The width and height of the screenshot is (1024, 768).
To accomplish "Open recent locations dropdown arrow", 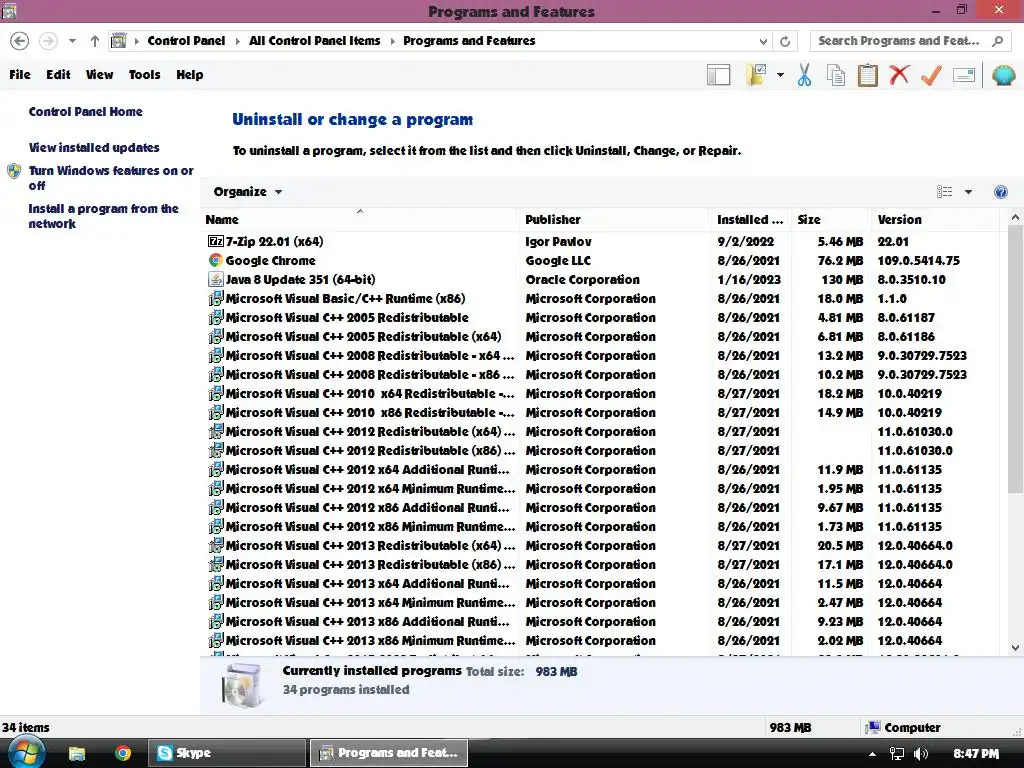I will click(x=72, y=41).
